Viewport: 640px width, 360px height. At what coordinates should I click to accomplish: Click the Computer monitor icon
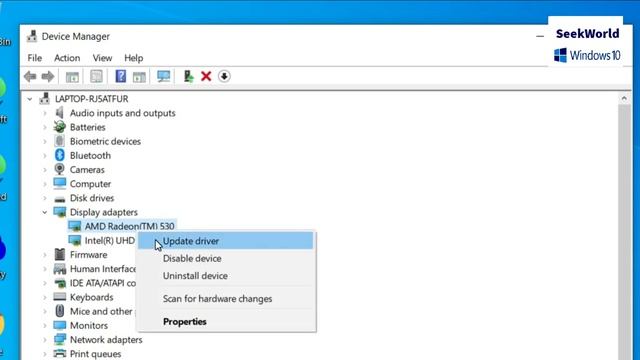coord(60,184)
